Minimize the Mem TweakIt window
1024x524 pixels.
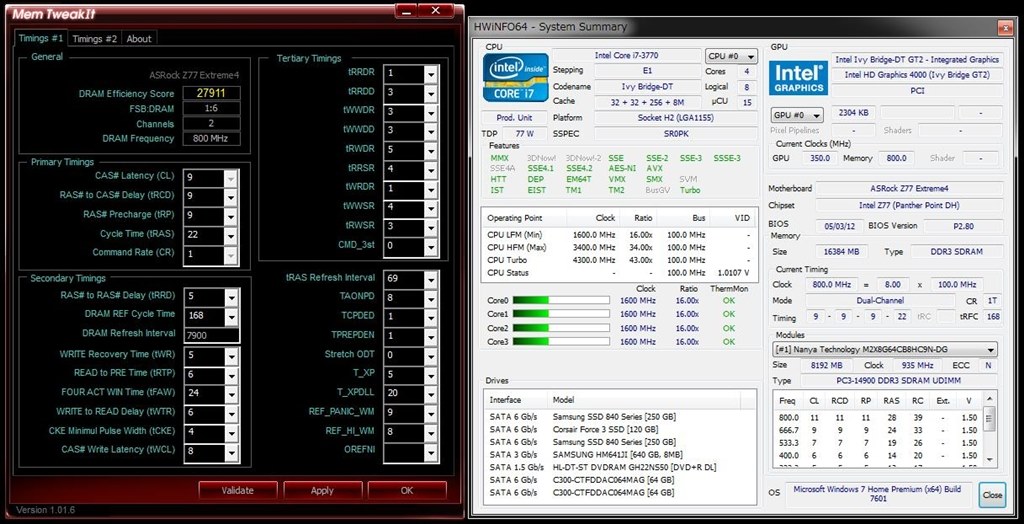coord(407,11)
